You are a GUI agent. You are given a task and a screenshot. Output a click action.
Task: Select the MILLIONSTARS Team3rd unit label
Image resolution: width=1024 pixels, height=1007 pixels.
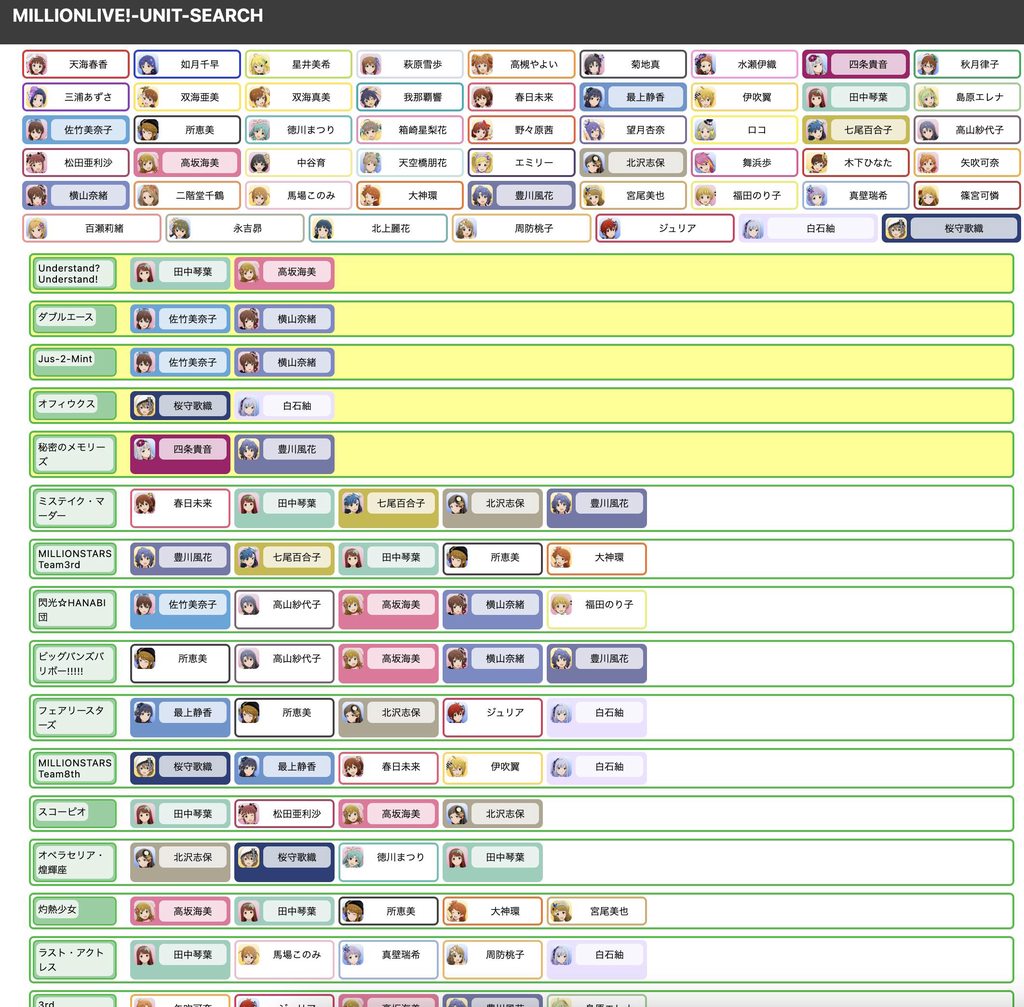click(74, 559)
